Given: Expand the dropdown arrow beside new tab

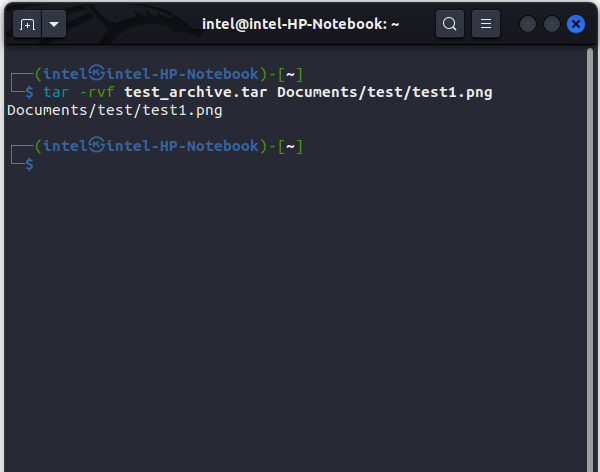Looking at the screenshot, I should point(53,24).
